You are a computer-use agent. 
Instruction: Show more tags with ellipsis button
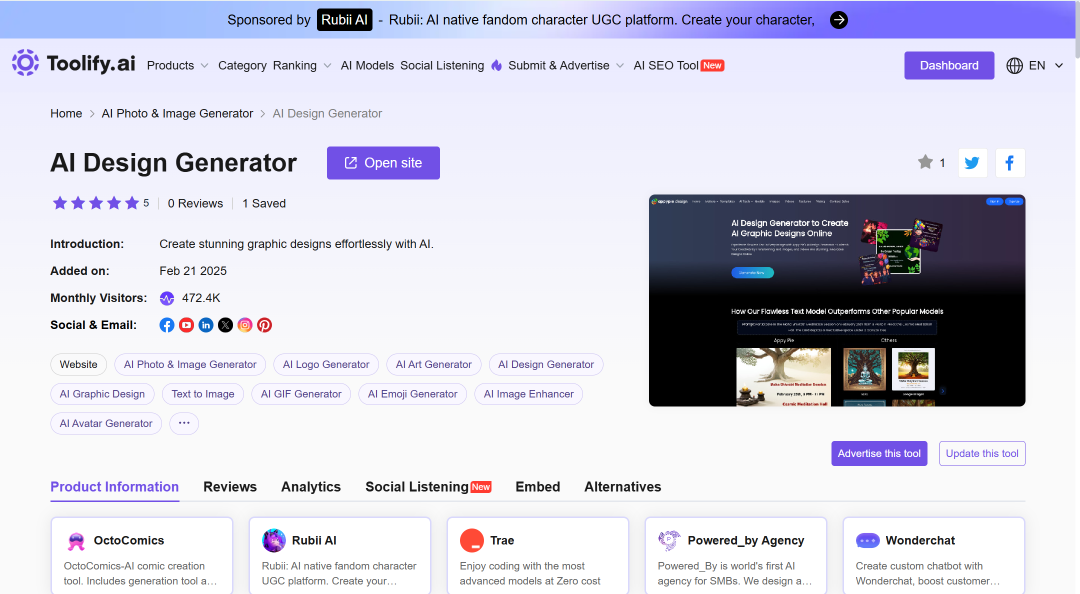[184, 423]
